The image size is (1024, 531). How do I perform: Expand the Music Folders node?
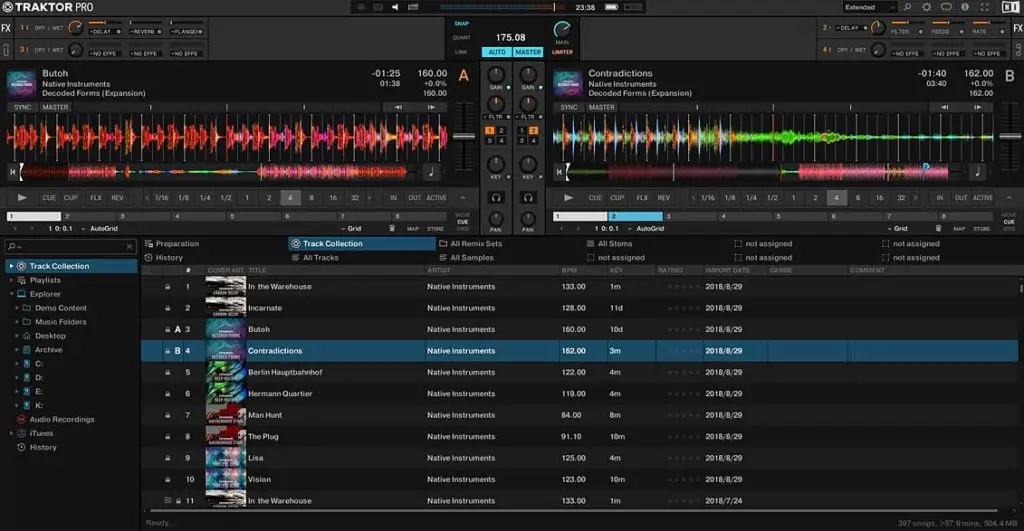click(17, 322)
